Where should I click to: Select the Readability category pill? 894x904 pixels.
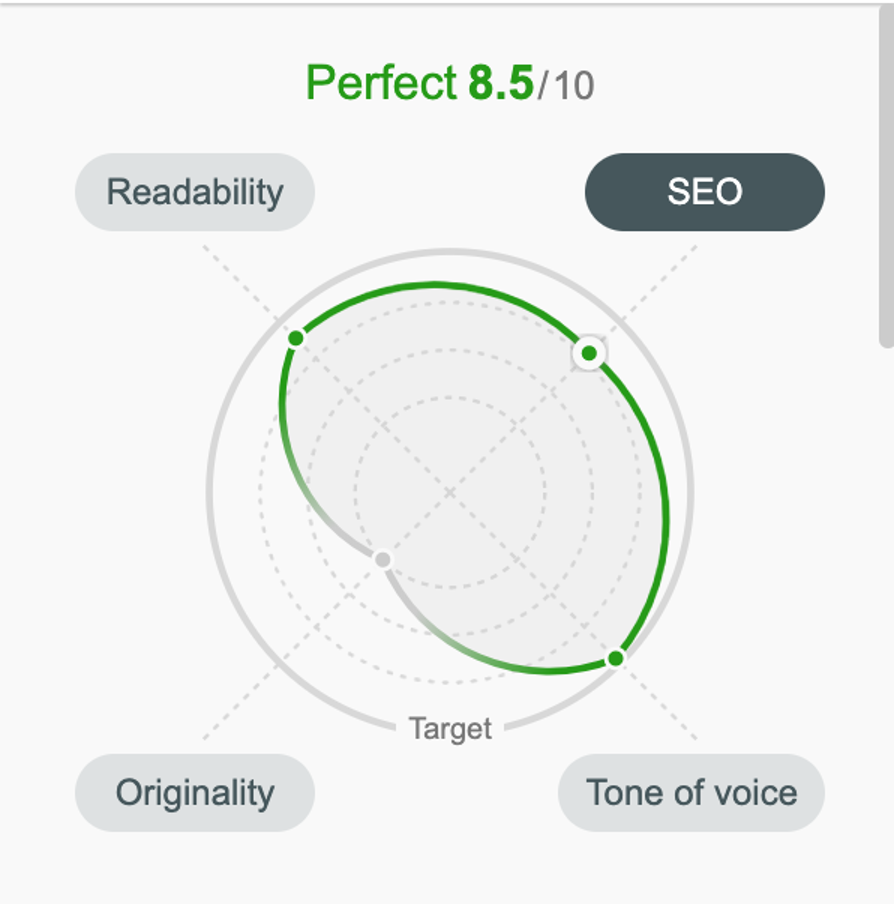pyautogui.click(x=195, y=192)
